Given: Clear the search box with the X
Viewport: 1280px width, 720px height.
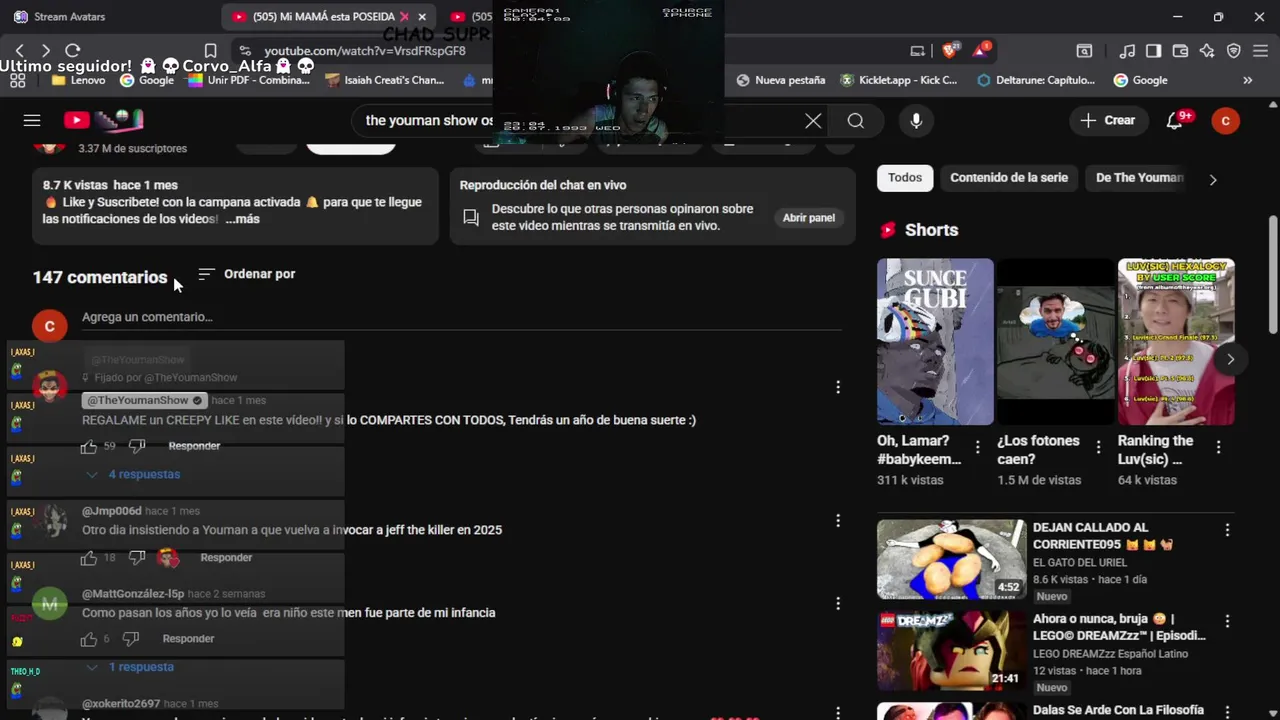Looking at the screenshot, I should point(813,120).
